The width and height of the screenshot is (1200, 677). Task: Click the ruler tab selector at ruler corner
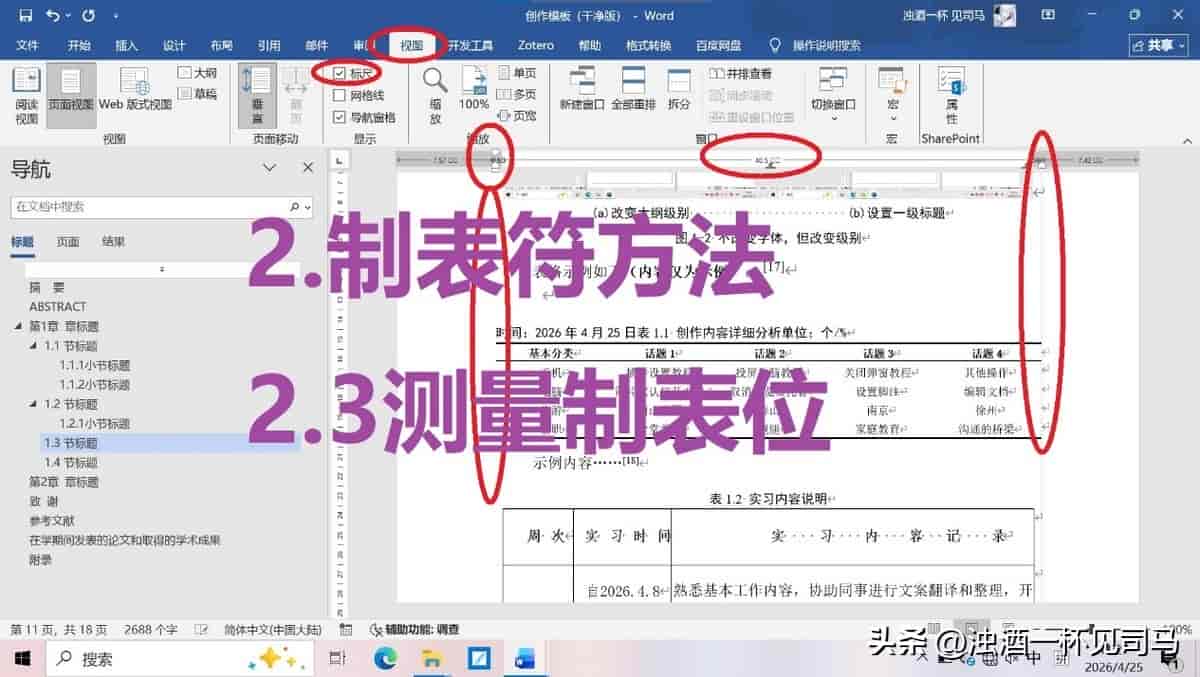pos(339,160)
